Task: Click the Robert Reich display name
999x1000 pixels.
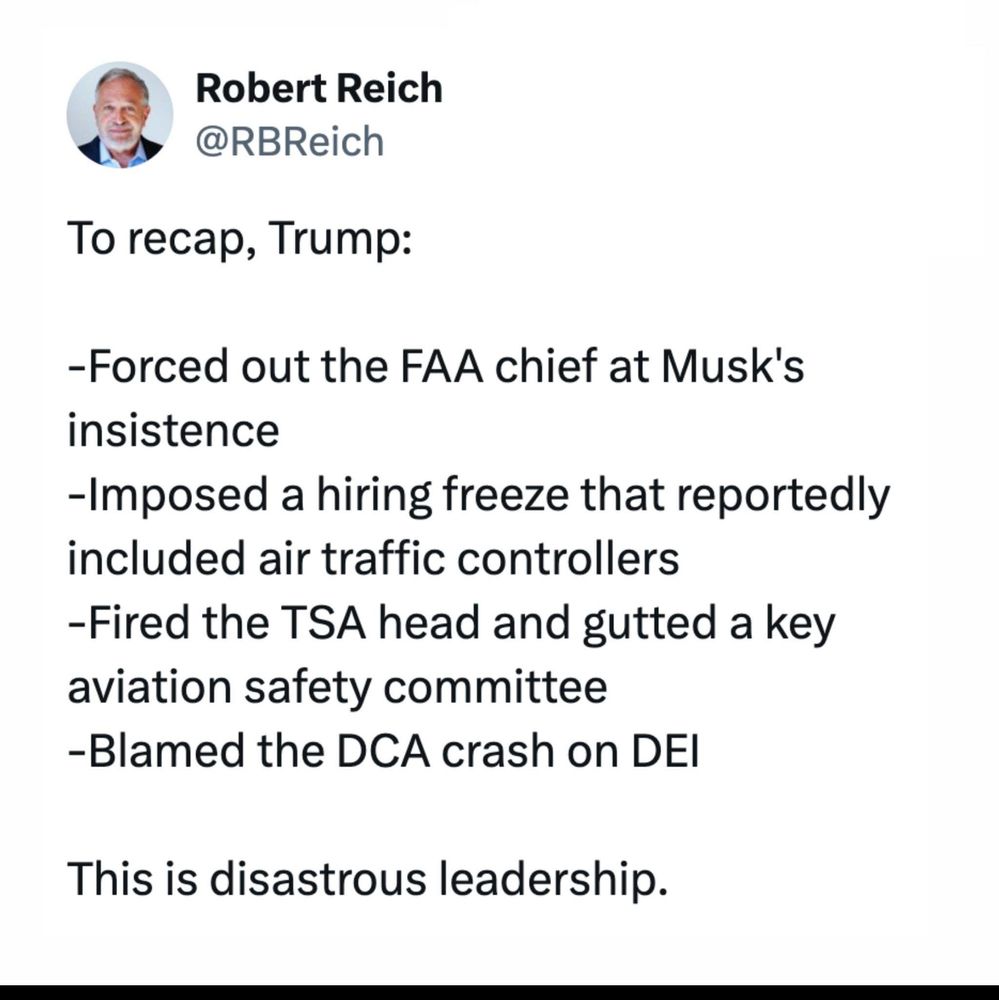Action: 318,88
